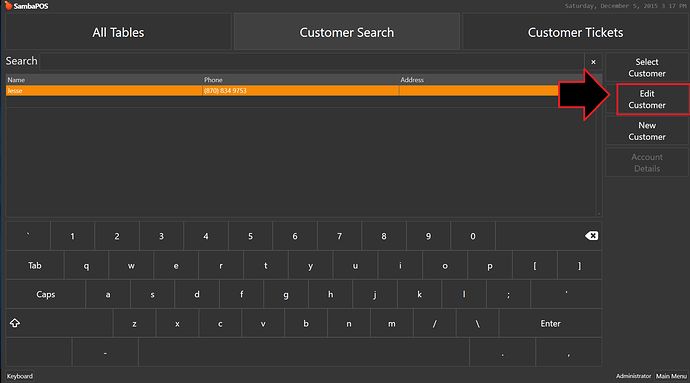Tap the Tab key on the keyboard

[35, 265]
